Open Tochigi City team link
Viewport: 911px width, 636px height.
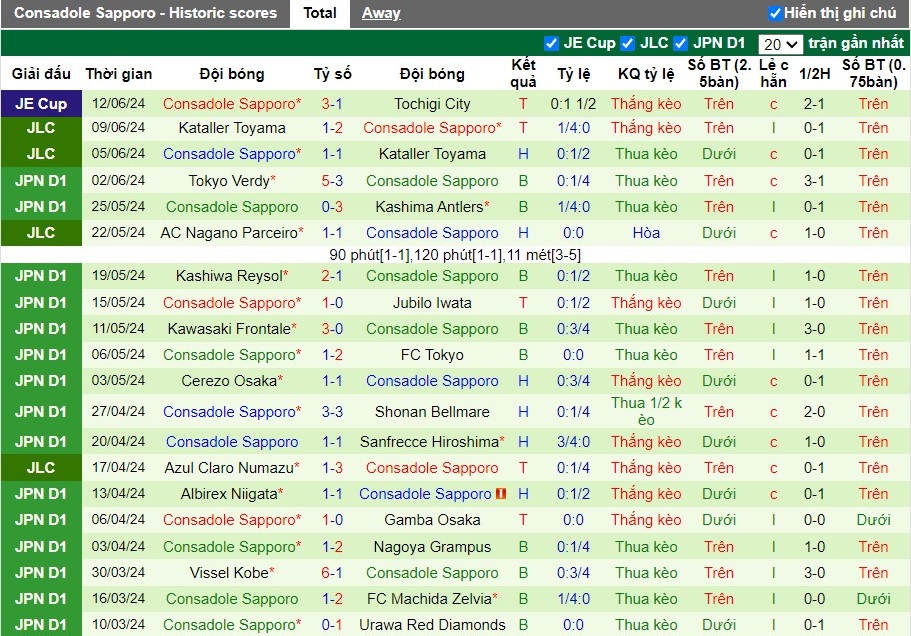(432, 104)
